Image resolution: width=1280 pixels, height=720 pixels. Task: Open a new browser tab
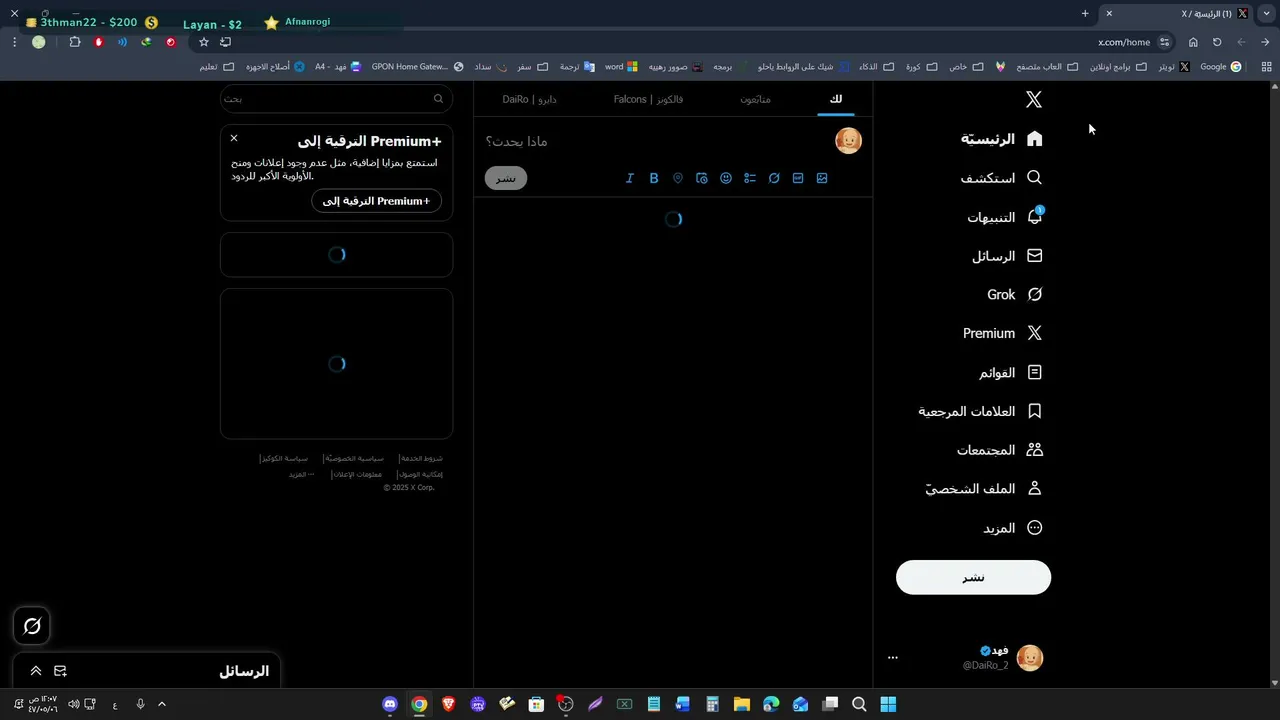[1085, 13]
